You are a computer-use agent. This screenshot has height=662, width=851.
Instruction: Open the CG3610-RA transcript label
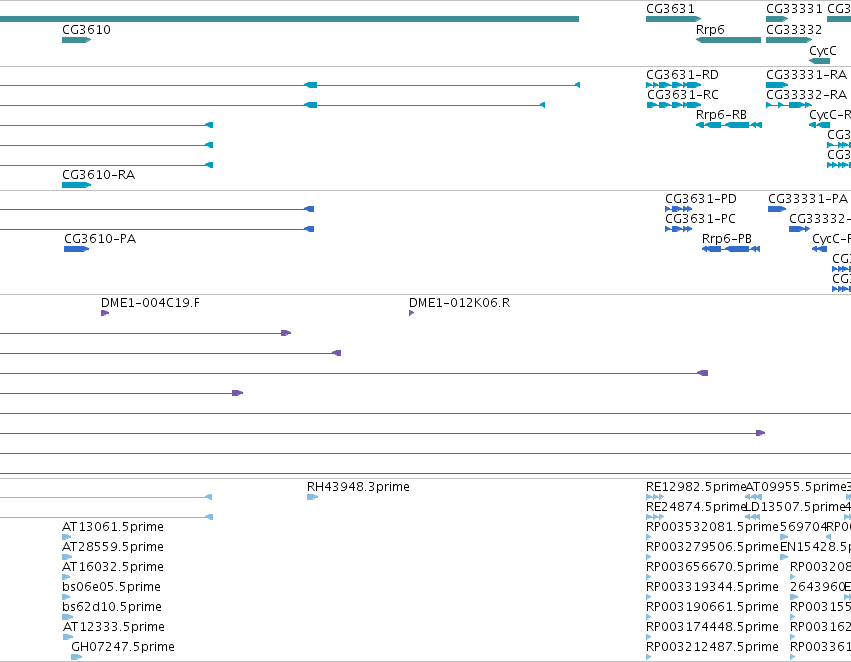99,175
